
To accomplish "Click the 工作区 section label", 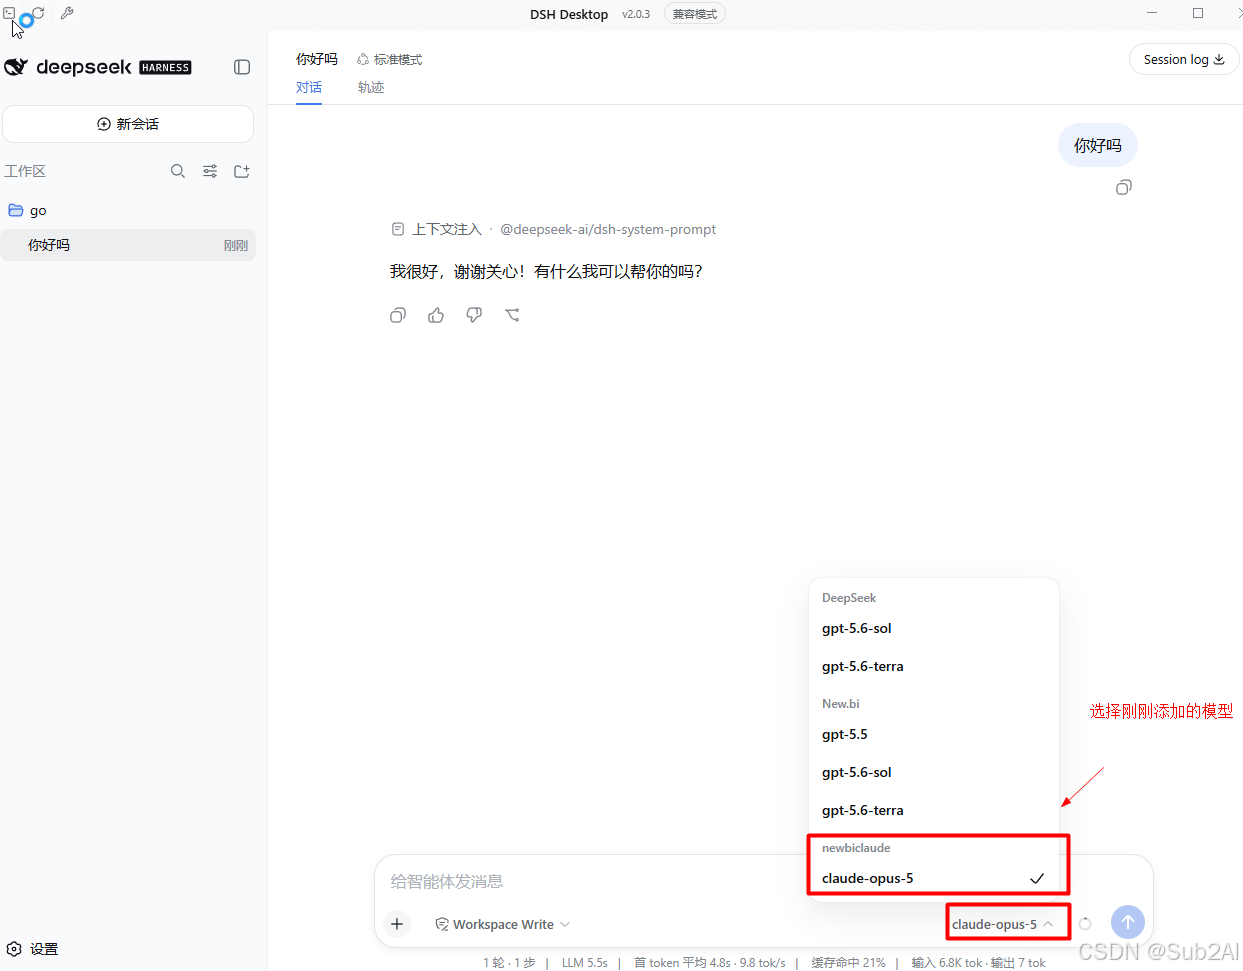I will click(25, 171).
